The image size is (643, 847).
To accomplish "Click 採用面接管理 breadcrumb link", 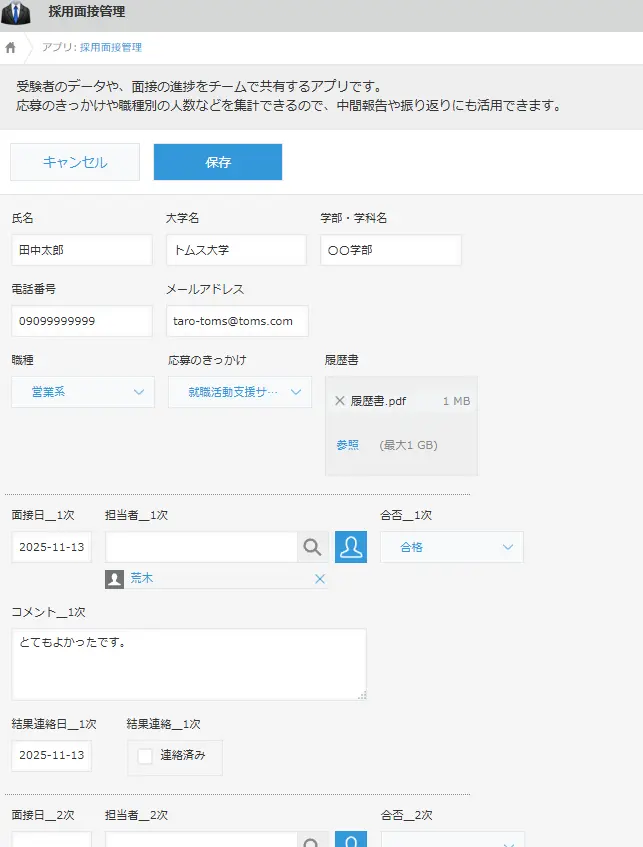I will point(110,47).
